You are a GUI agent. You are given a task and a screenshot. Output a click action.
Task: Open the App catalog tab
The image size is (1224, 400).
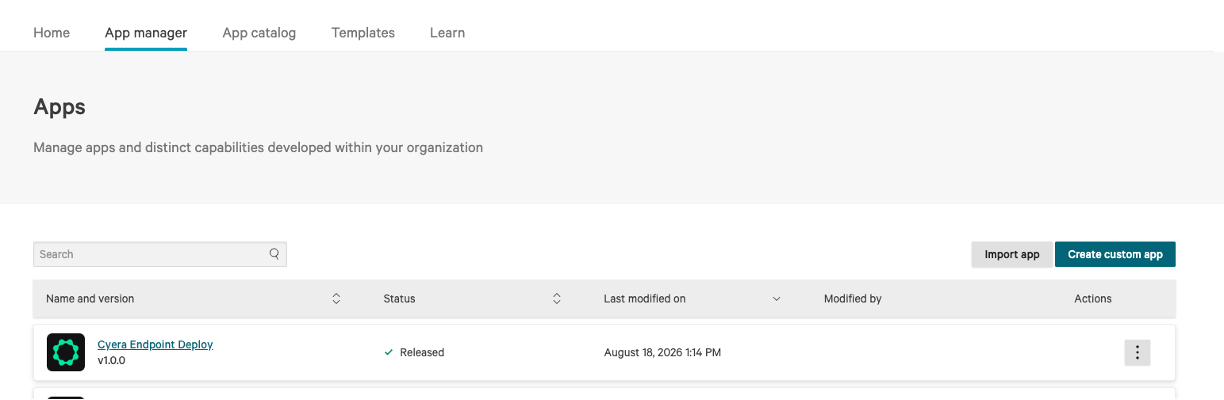click(259, 33)
